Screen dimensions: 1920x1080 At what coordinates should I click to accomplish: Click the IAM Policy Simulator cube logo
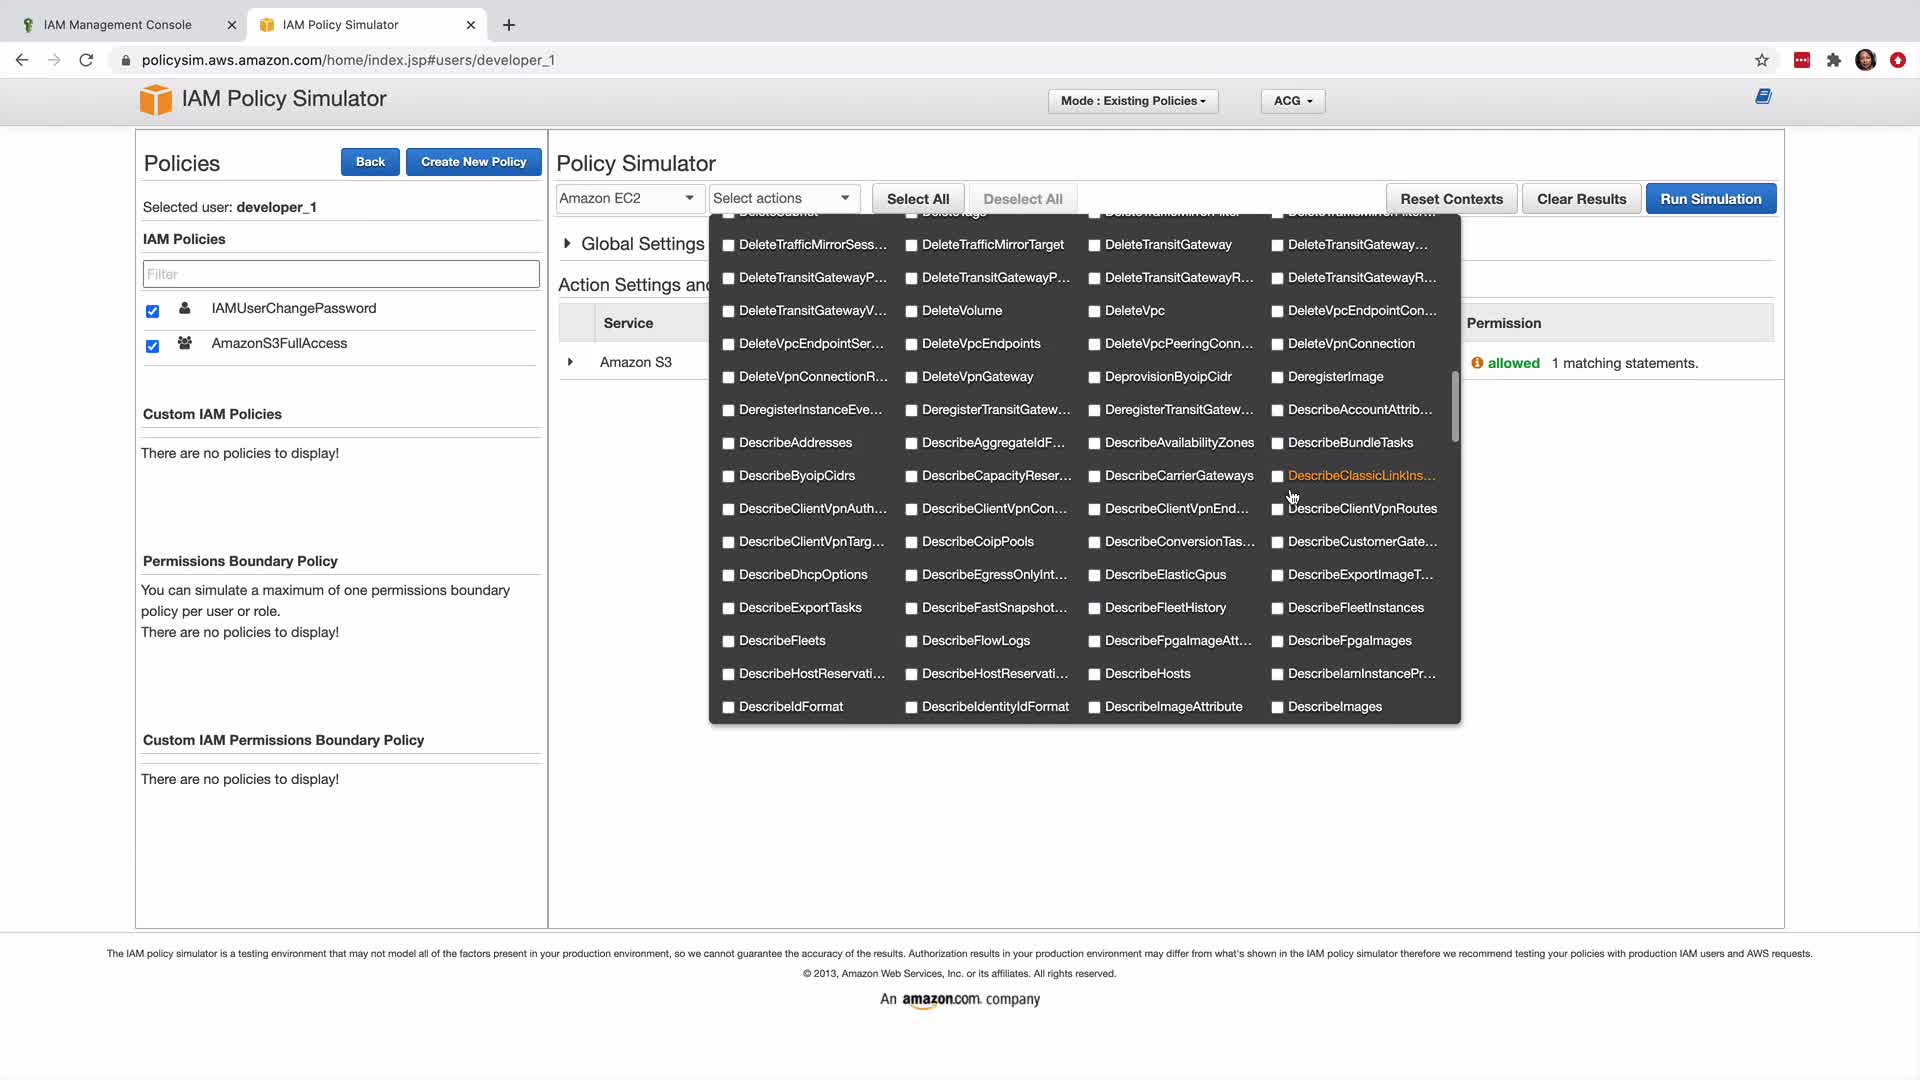pyautogui.click(x=155, y=100)
